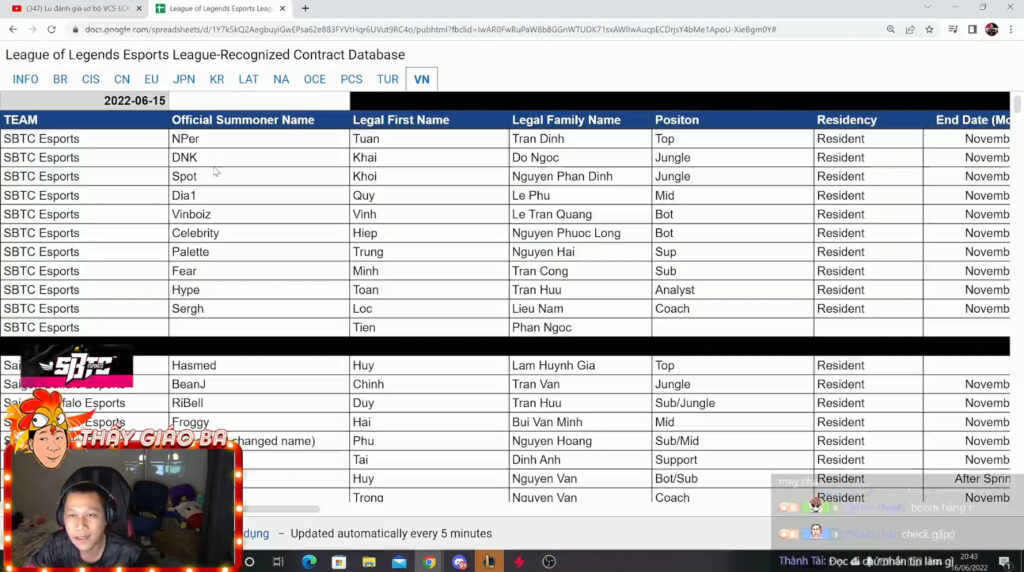
Task: Click family name Bui Van Minh
Action: pyautogui.click(x=580, y=422)
